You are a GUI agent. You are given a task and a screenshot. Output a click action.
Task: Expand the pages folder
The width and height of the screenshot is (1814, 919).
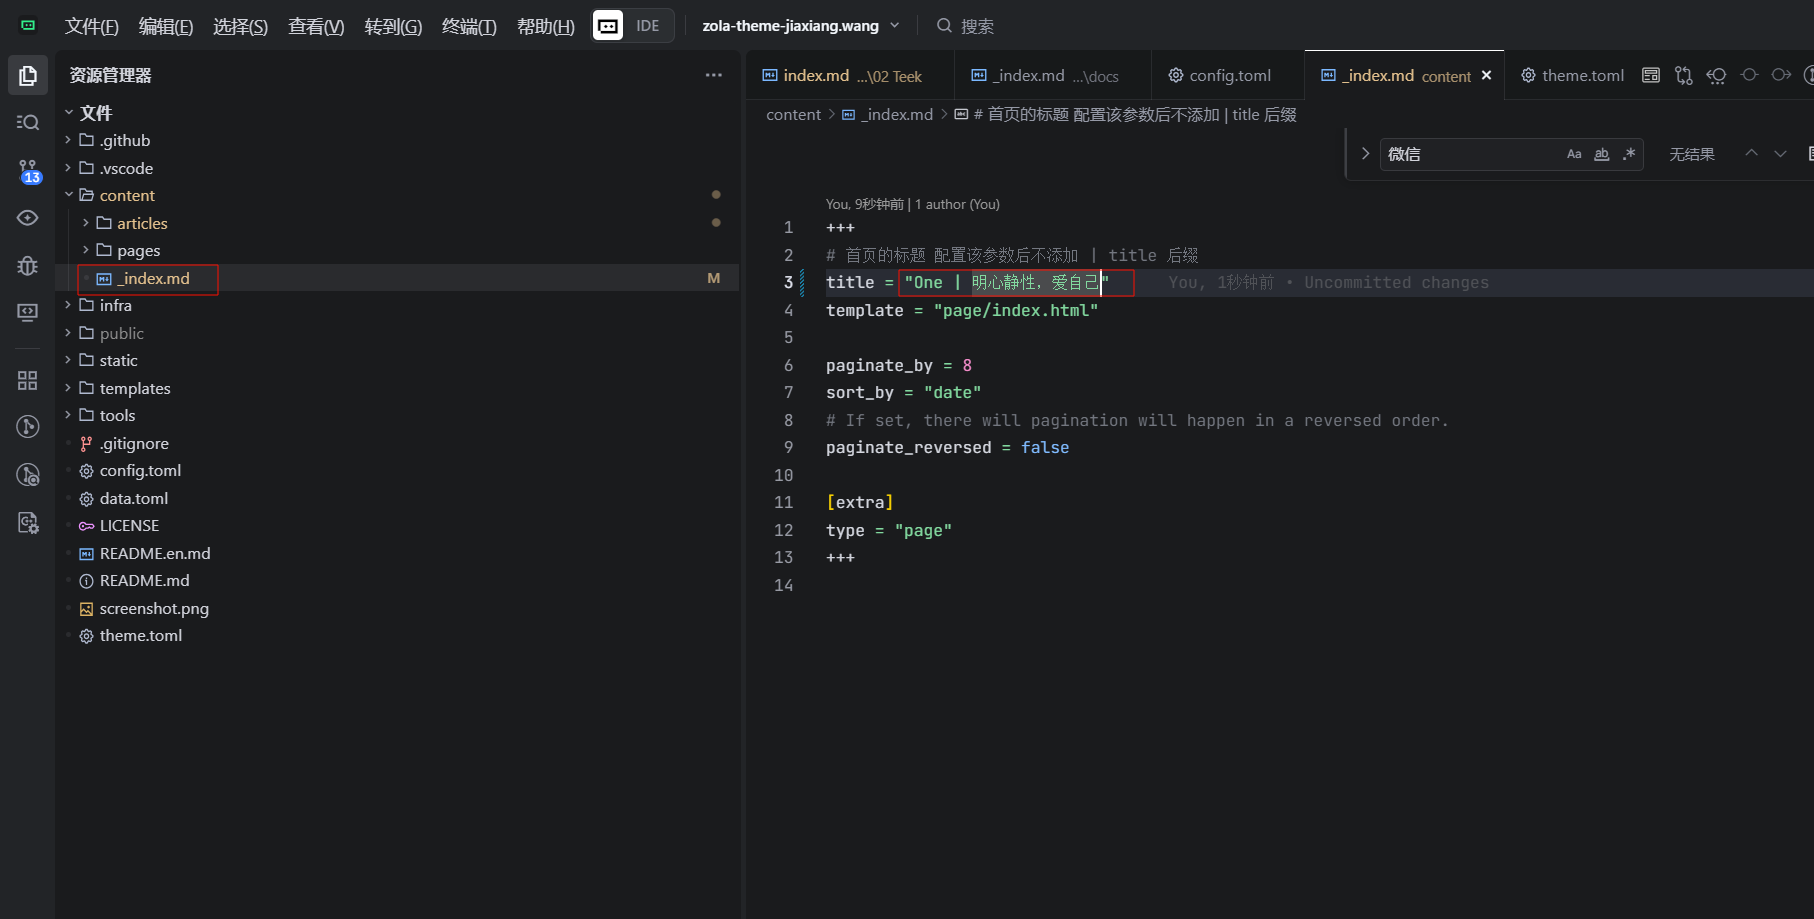[86, 250]
